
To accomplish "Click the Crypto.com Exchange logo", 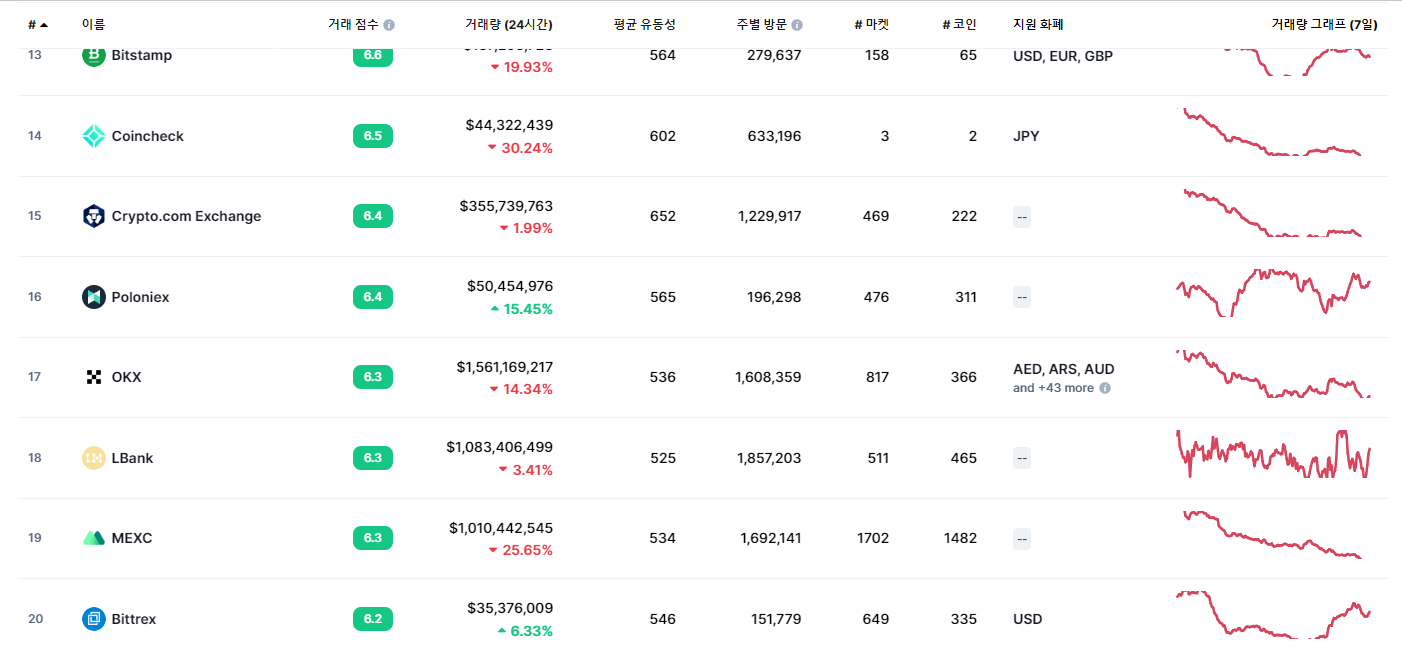I will coord(93,216).
